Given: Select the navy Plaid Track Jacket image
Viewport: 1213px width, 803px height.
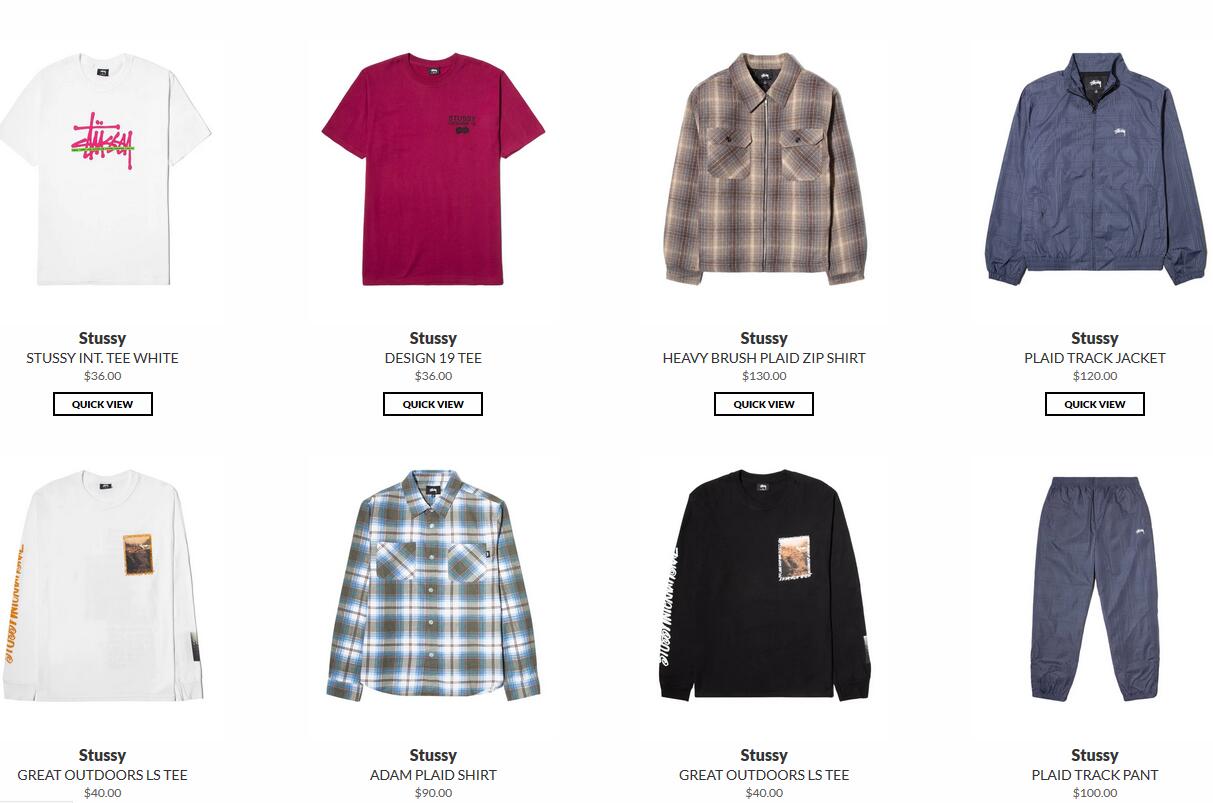Looking at the screenshot, I should point(1095,170).
